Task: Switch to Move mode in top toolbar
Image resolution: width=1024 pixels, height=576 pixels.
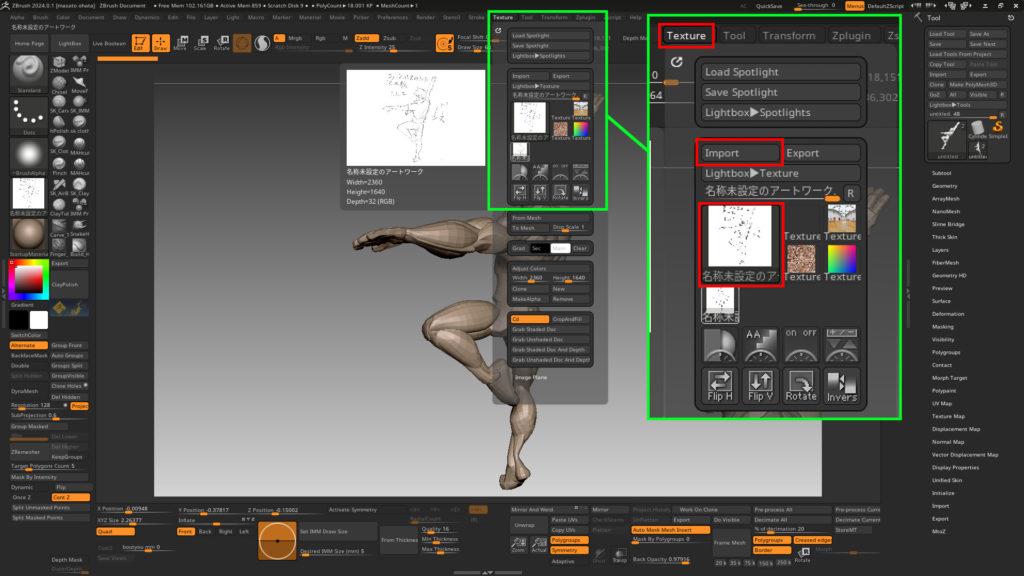Action: pyautogui.click(x=180, y=43)
